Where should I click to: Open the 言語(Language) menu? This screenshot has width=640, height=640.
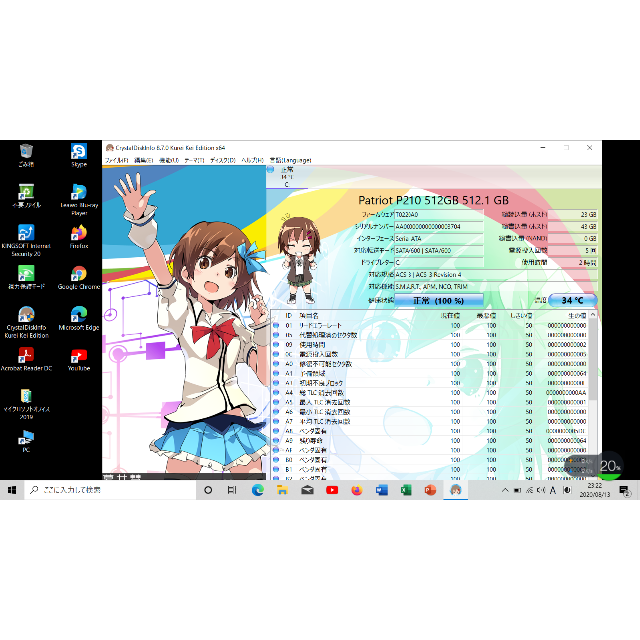290,160
